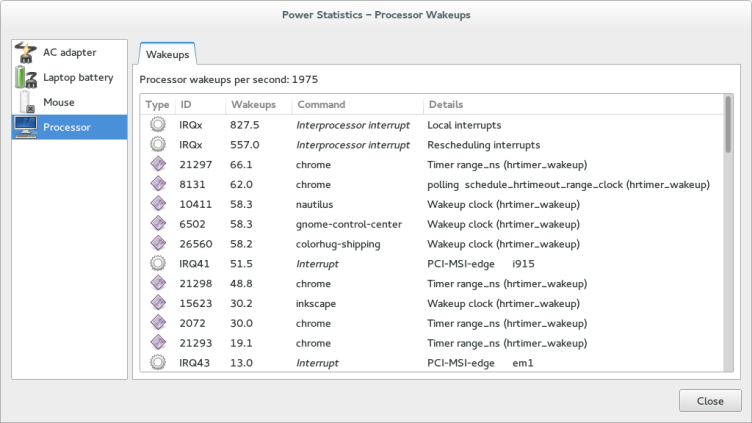The height and width of the screenshot is (423, 752).
Task: Click diamond icon next to inkscape row
Action: click(157, 303)
